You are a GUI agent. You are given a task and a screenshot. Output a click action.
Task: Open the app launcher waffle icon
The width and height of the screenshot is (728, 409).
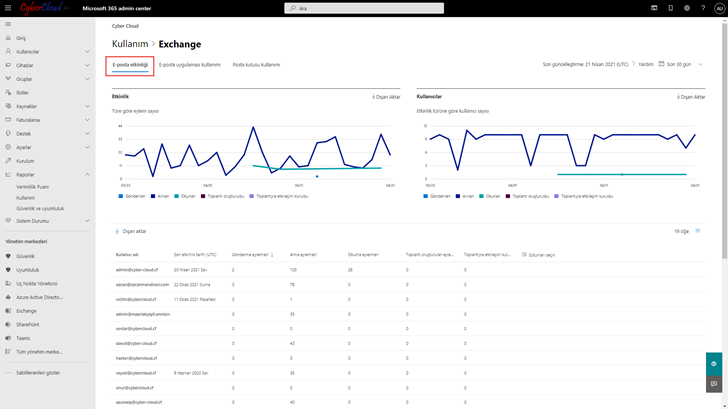(x=8, y=8)
